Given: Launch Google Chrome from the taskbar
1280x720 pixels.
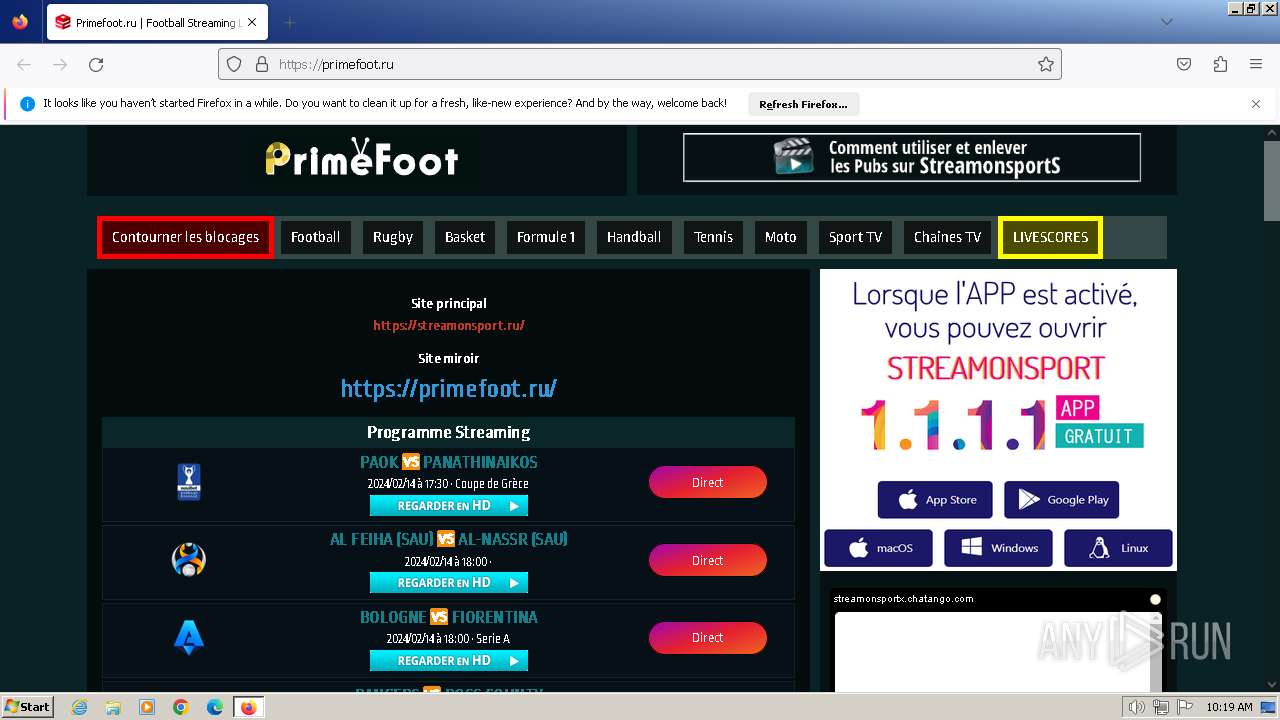Looking at the screenshot, I should pos(181,707).
